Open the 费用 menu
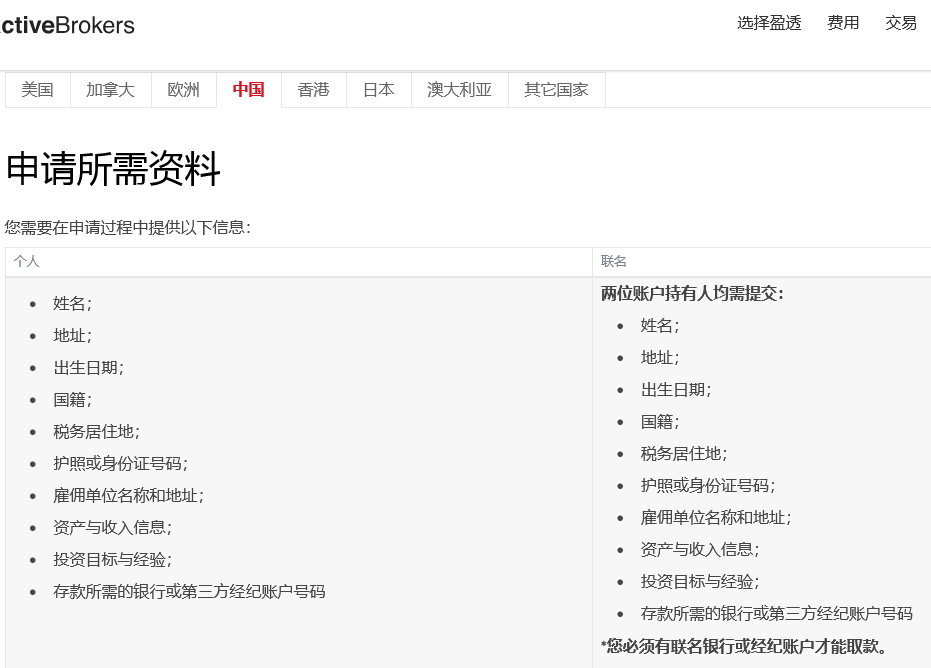 843,23
